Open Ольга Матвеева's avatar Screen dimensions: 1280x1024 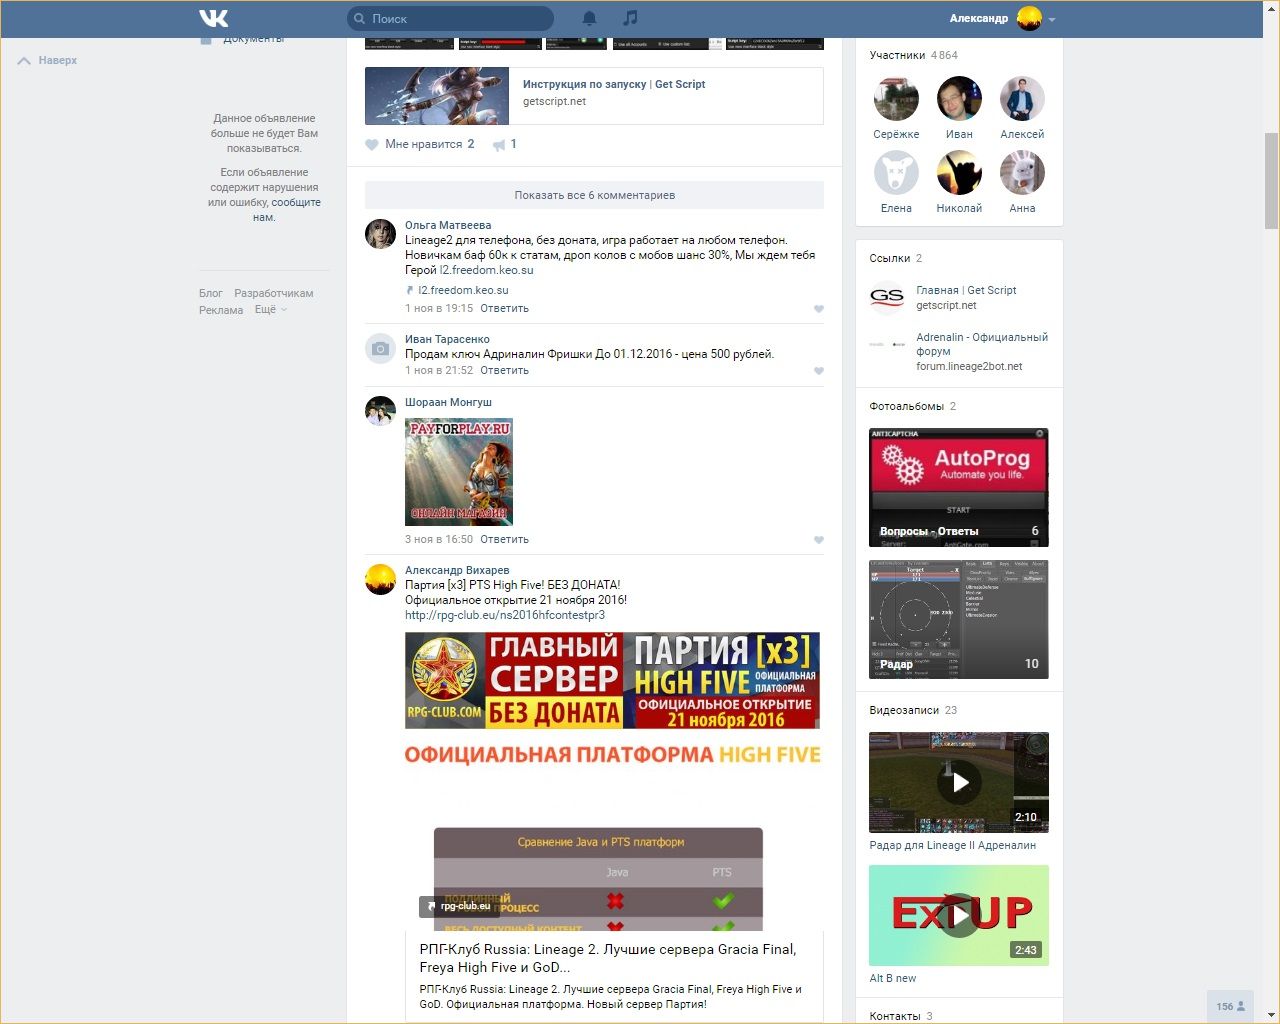380,233
